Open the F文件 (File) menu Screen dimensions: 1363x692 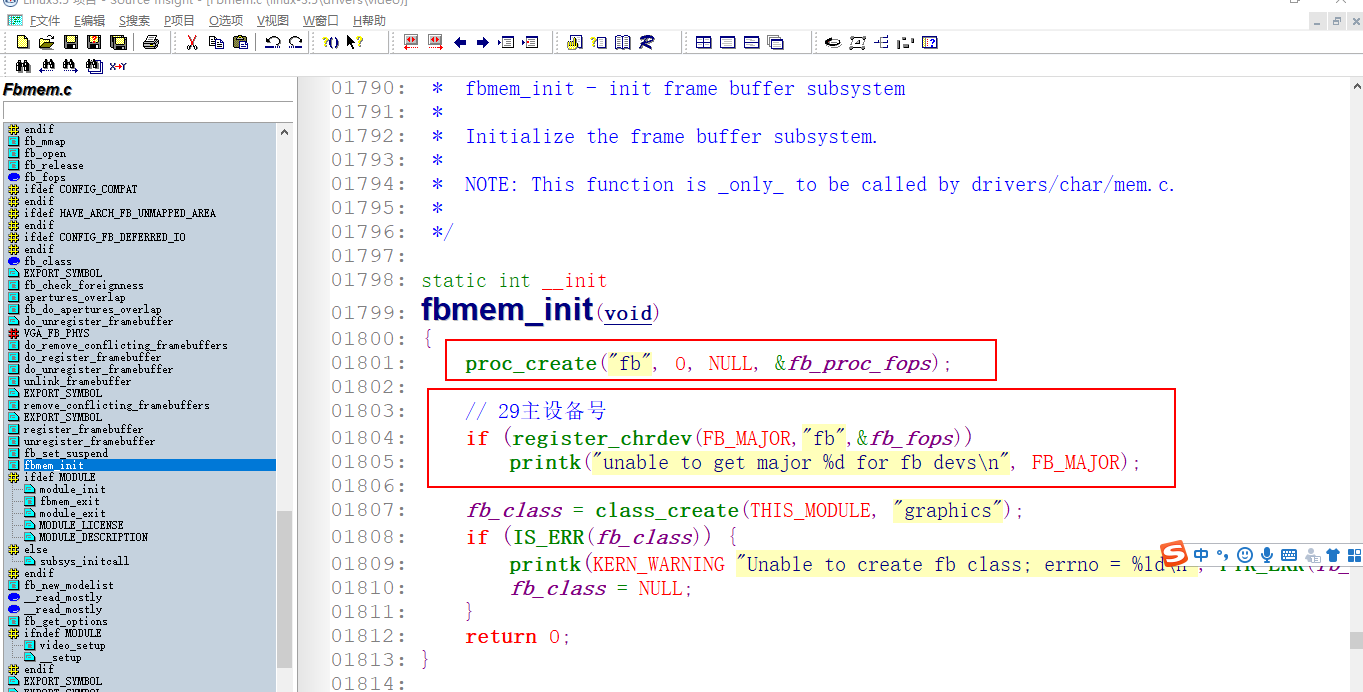click(45, 20)
